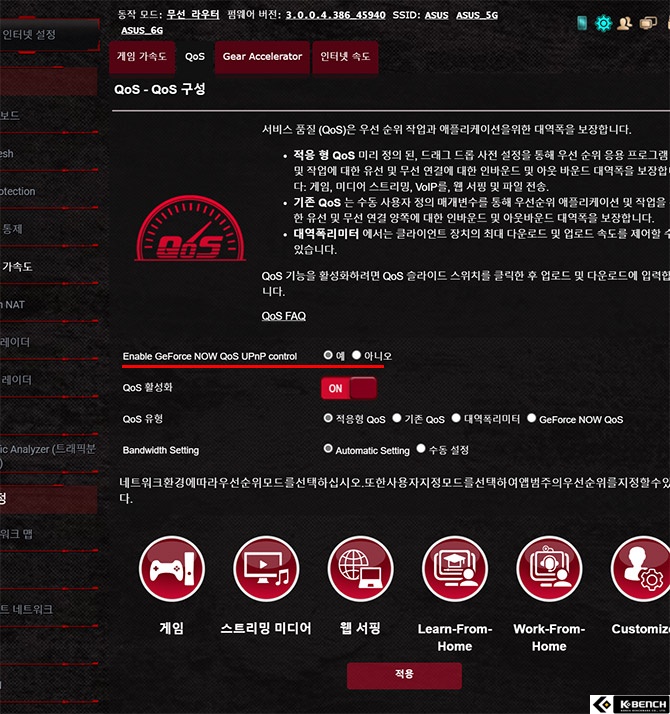Toggle the QoS 활성화 ON switch
This screenshot has height=714, width=670.
(349, 388)
